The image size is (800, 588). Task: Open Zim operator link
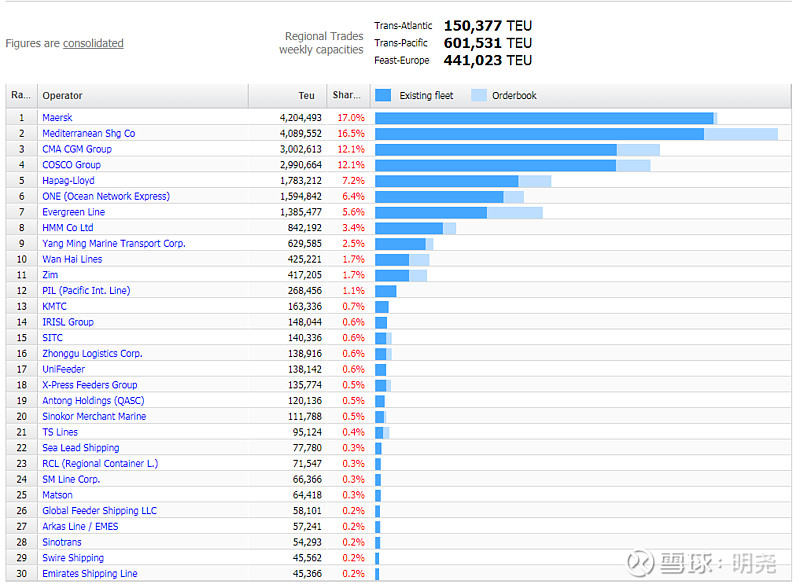[50, 275]
